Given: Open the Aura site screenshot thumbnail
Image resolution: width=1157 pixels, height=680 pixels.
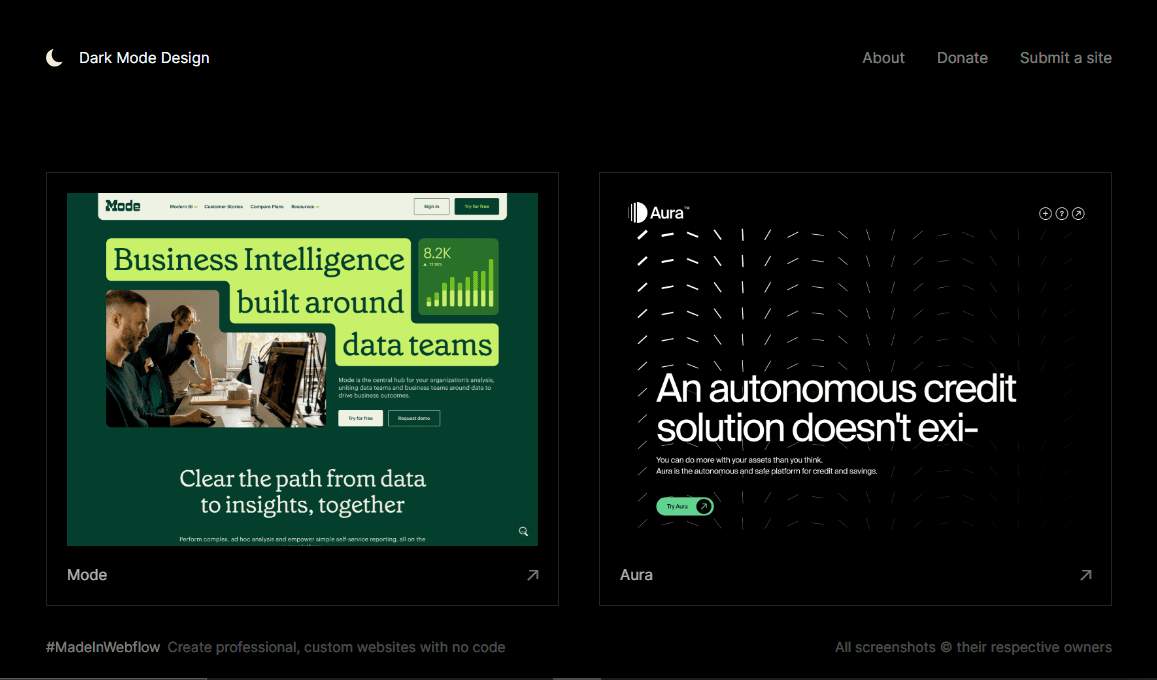Looking at the screenshot, I should tap(855, 370).
